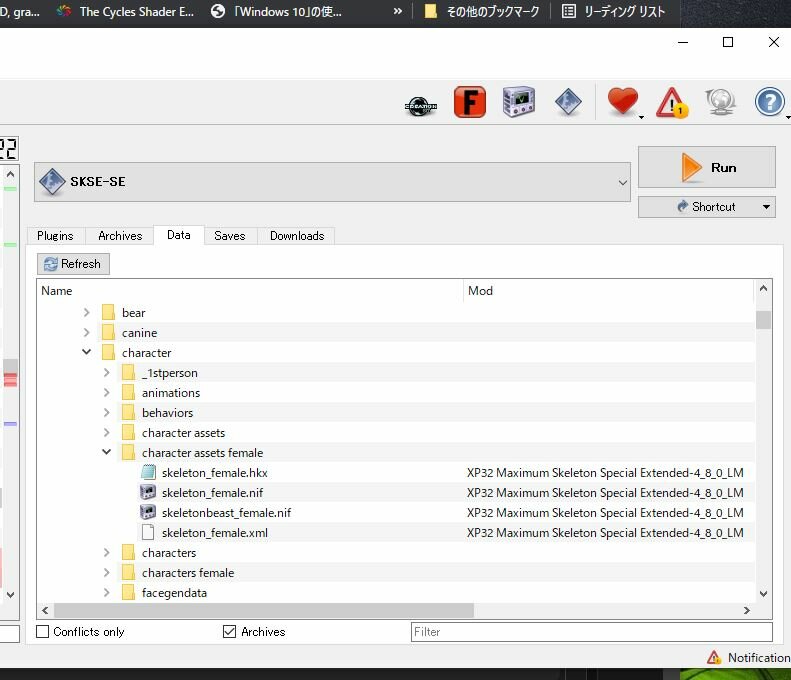
Task: Click the left mod list scroll up arrow
Action: point(10,174)
